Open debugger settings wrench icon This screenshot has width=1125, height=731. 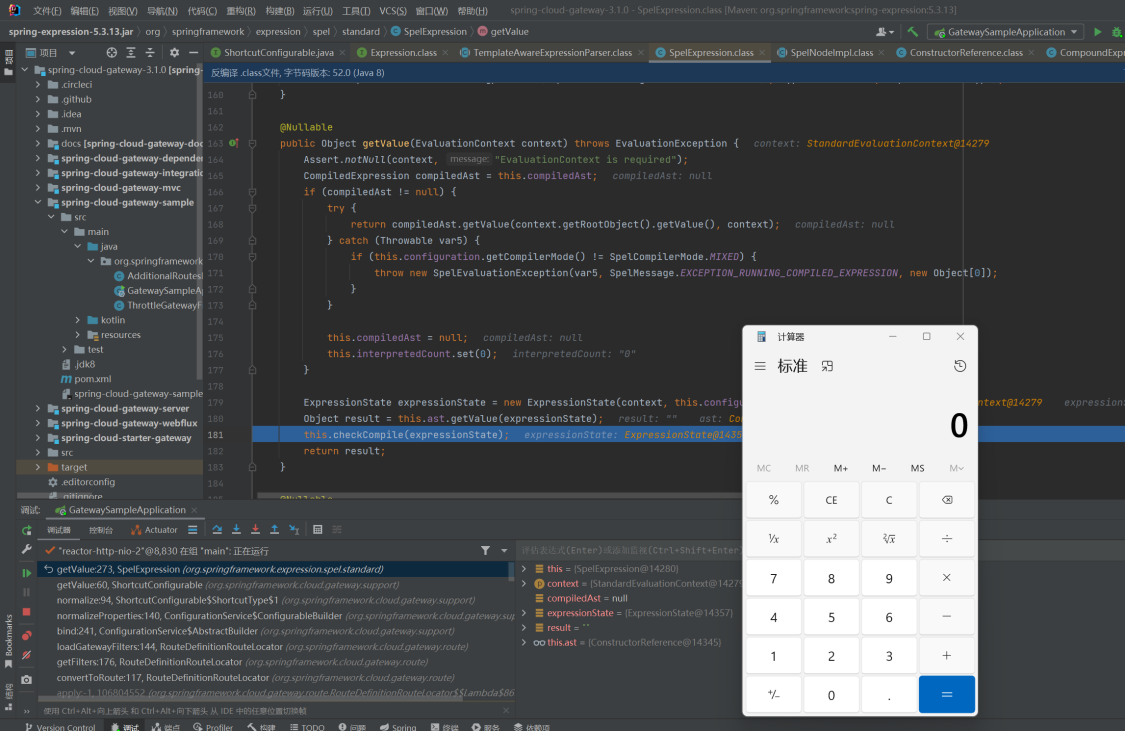(27, 549)
